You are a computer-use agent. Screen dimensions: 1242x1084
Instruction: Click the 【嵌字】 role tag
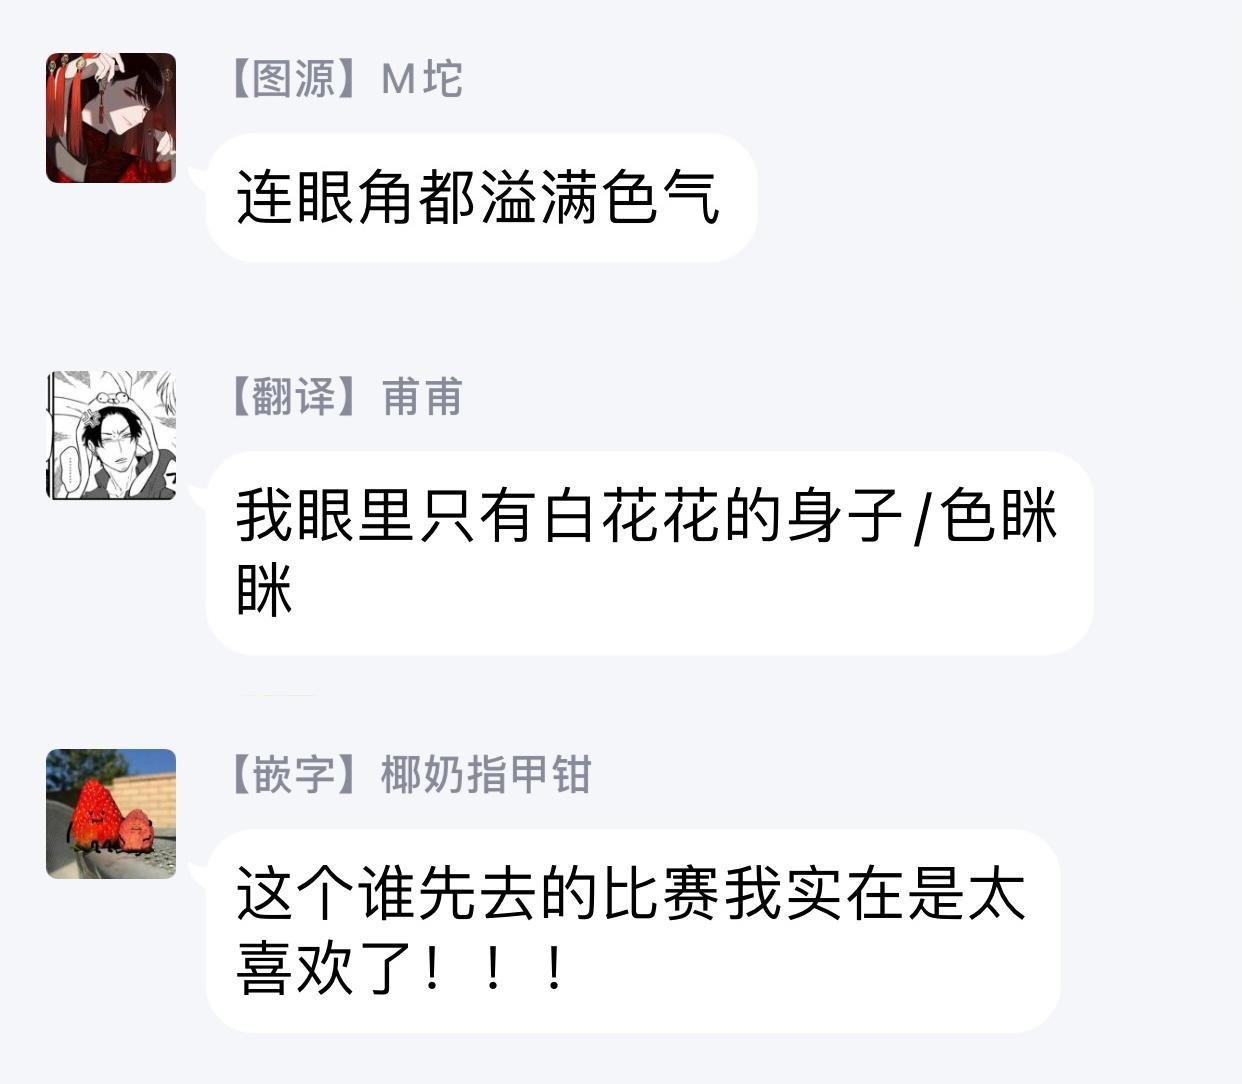click(x=294, y=775)
